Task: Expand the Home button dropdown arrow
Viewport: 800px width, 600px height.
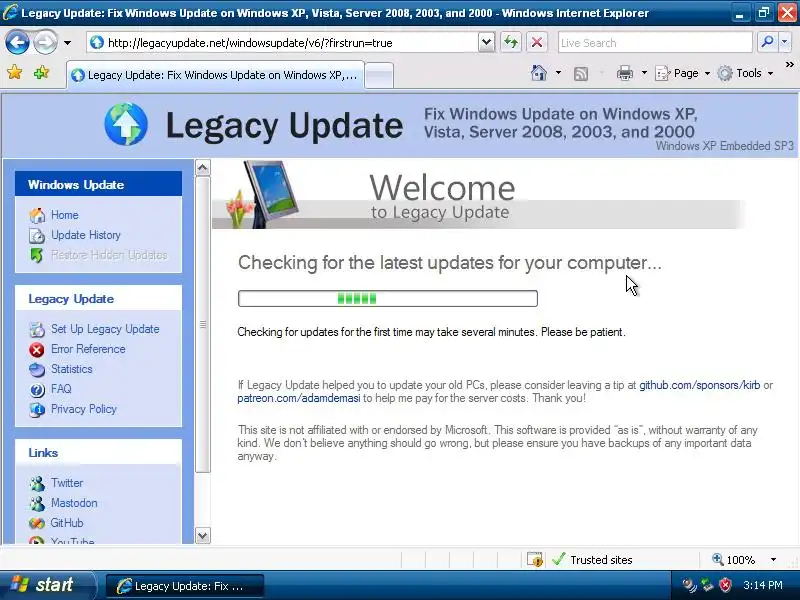Action: 558,73
